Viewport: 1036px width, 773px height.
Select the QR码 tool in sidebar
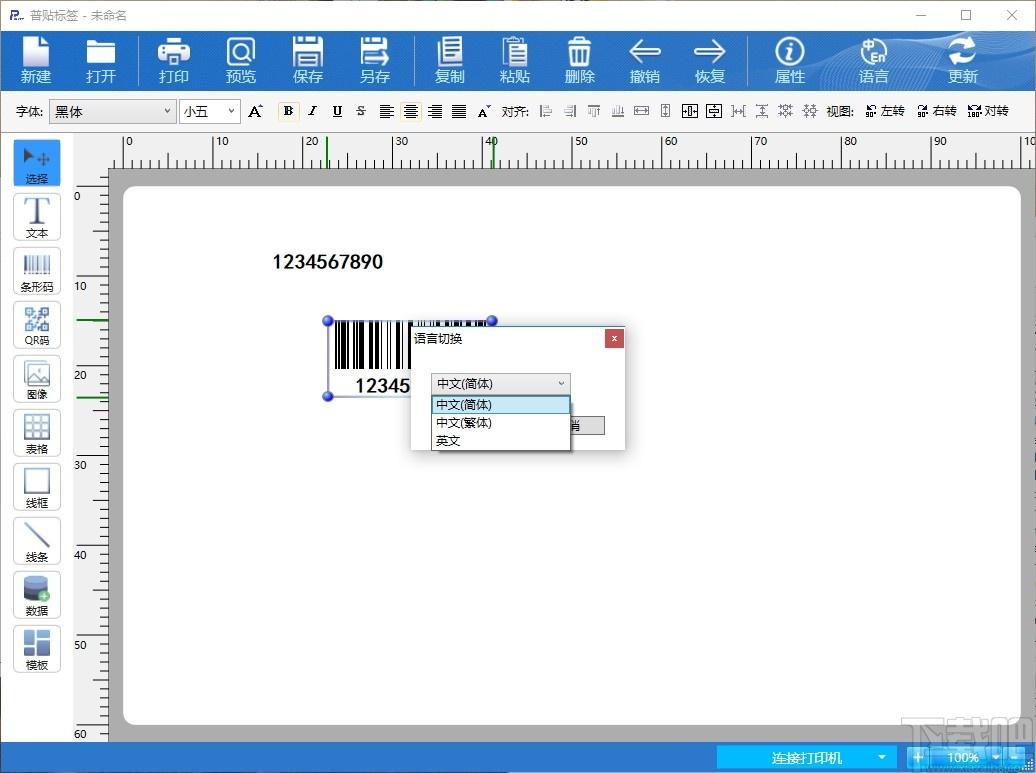click(37, 325)
